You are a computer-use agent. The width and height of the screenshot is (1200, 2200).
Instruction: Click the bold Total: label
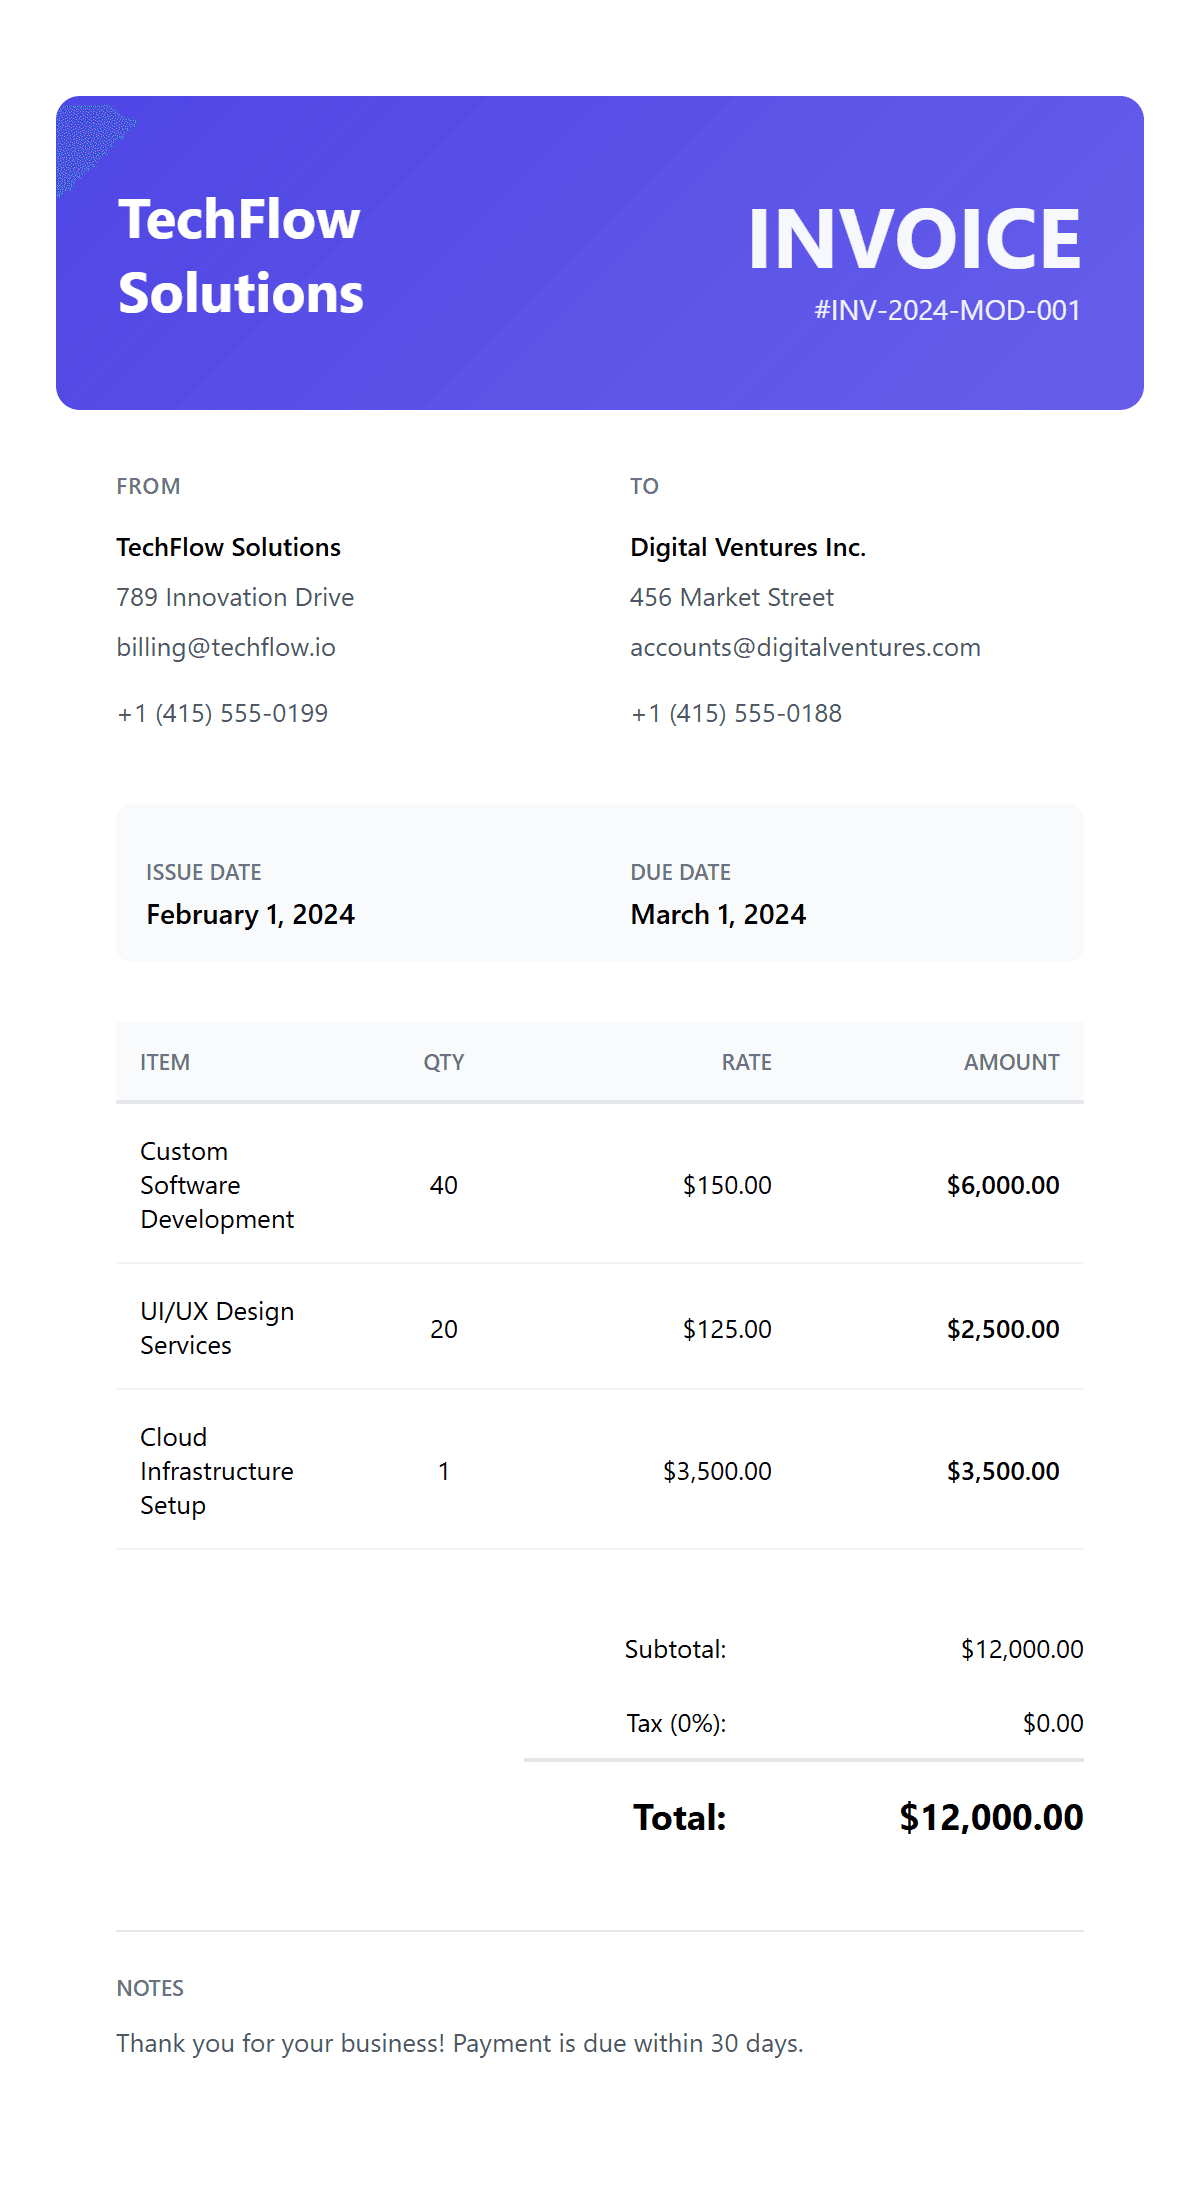pos(679,1817)
